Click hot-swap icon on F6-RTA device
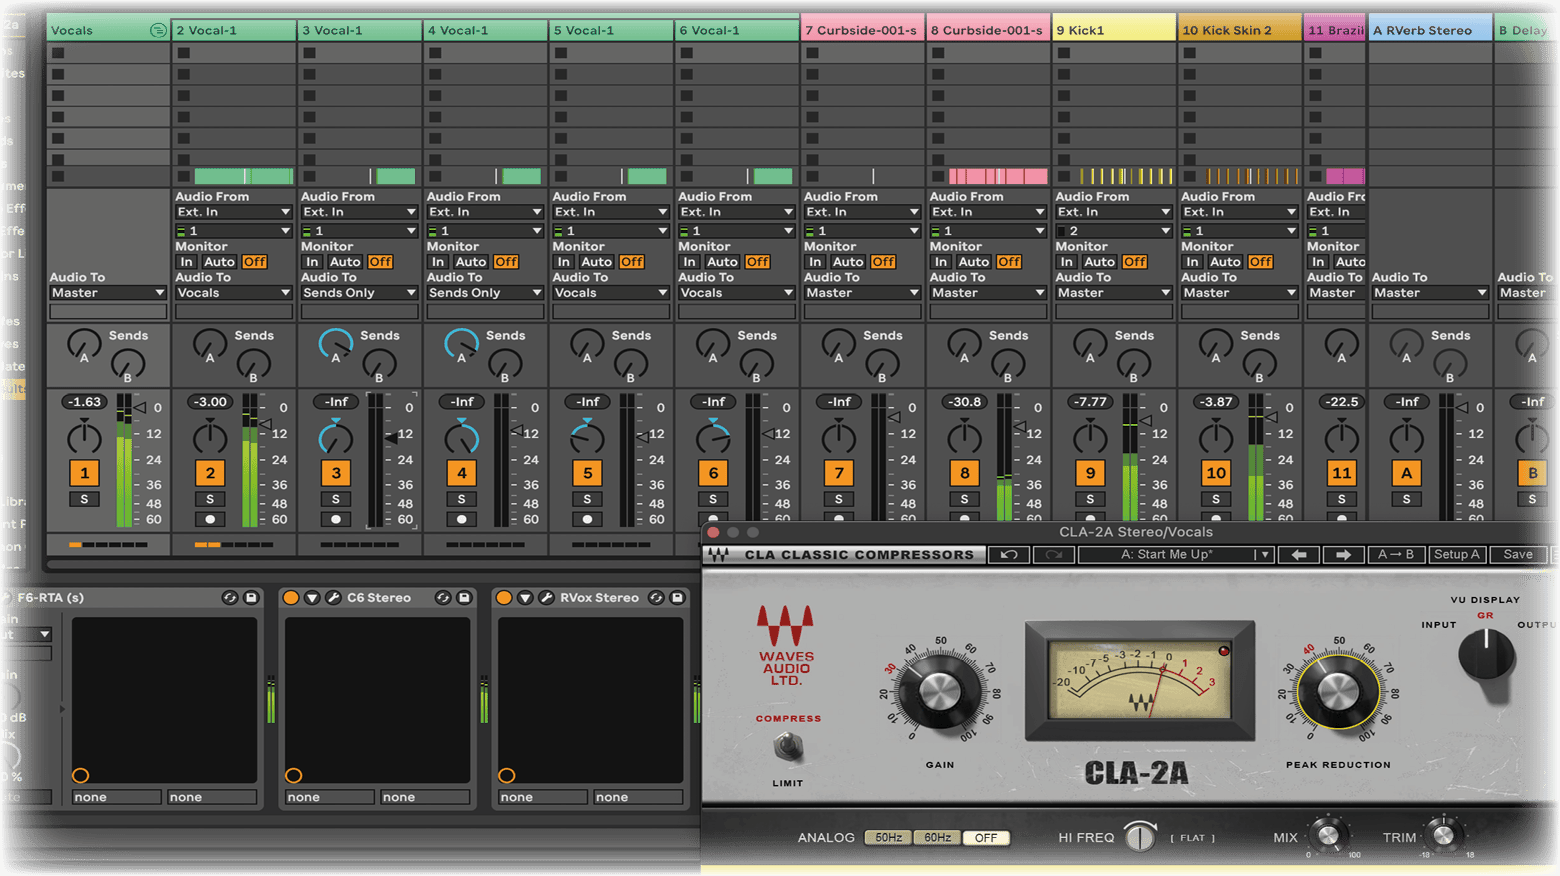The width and height of the screenshot is (1560, 876). coord(230,598)
